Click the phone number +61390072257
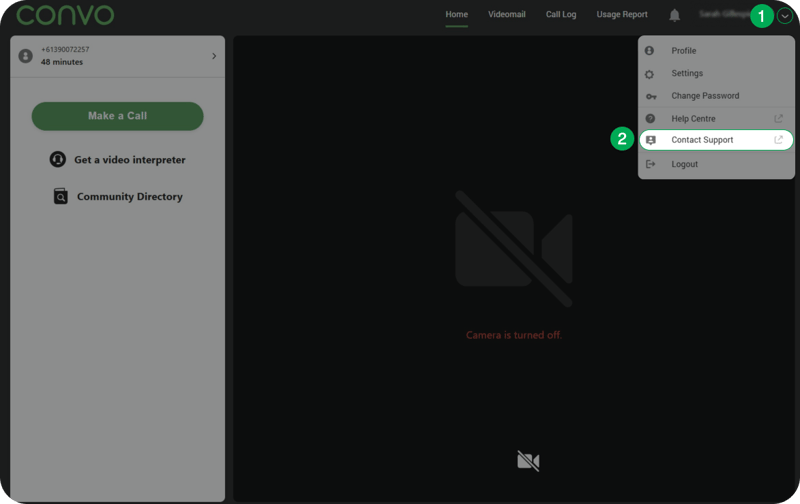This screenshot has width=800, height=504. pyautogui.click(x=65, y=49)
